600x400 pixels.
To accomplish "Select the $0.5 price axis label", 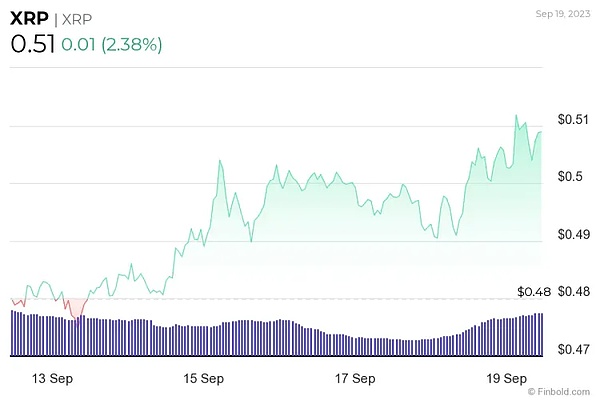I will pyautogui.click(x=570, y=177).
